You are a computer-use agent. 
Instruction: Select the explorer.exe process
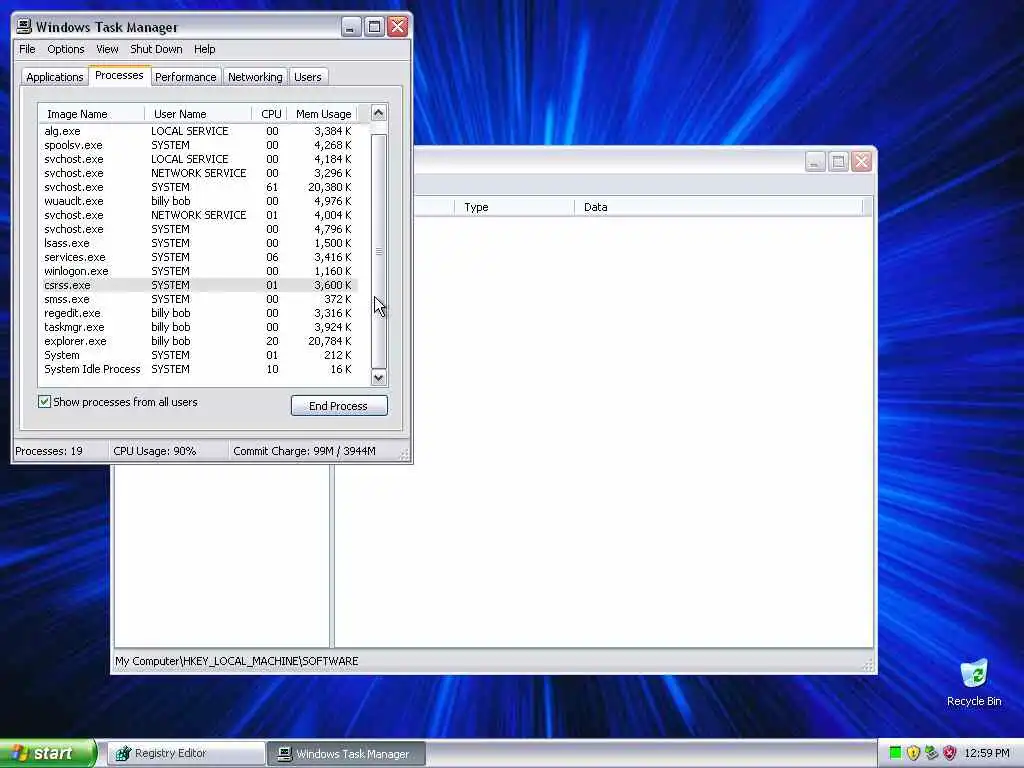coord(198,342)
